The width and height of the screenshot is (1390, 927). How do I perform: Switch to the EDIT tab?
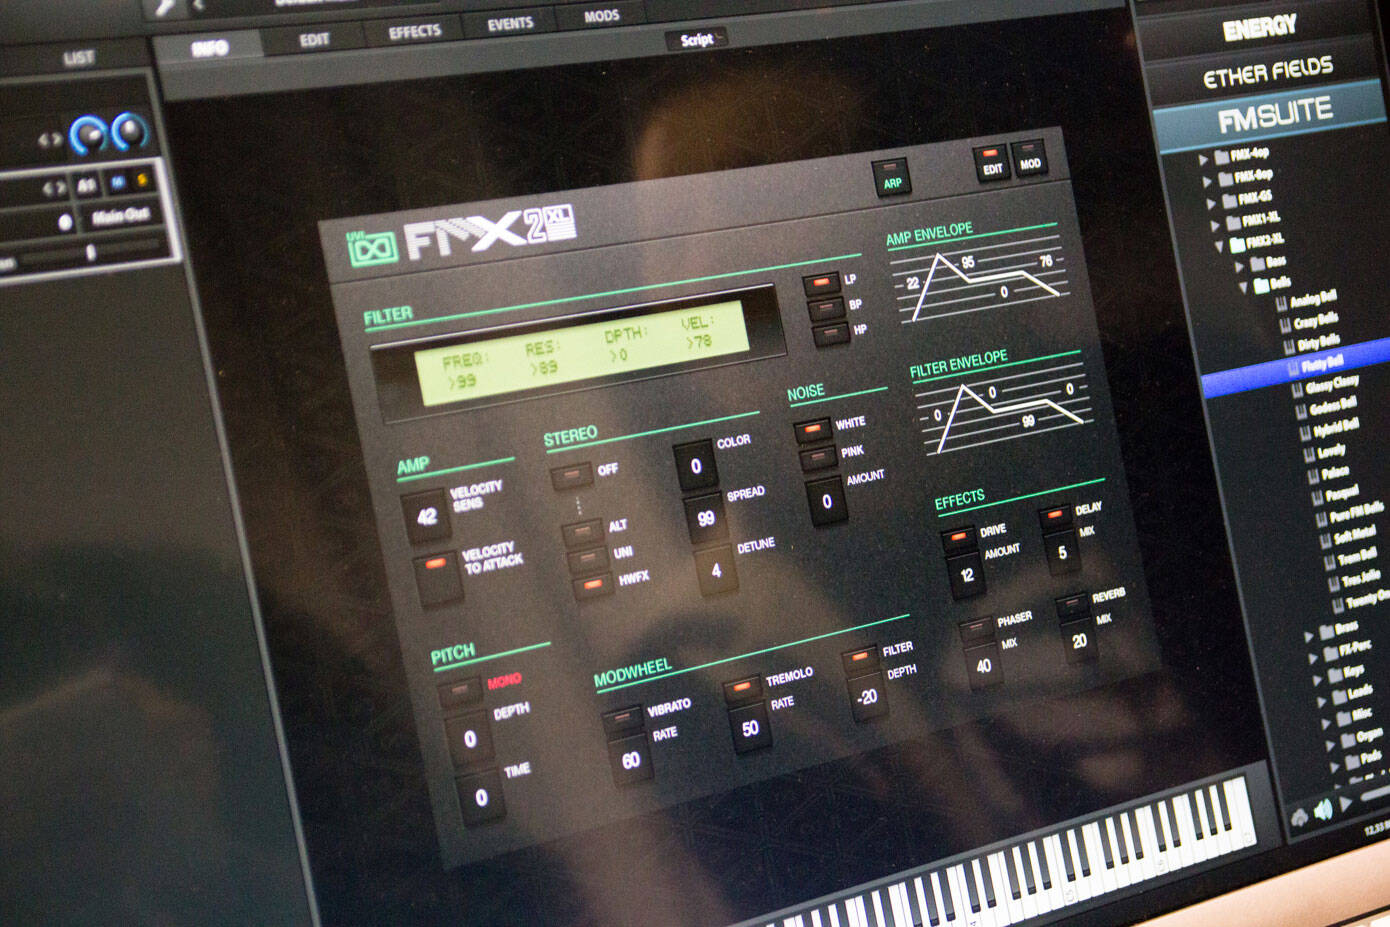click(314, 39)
